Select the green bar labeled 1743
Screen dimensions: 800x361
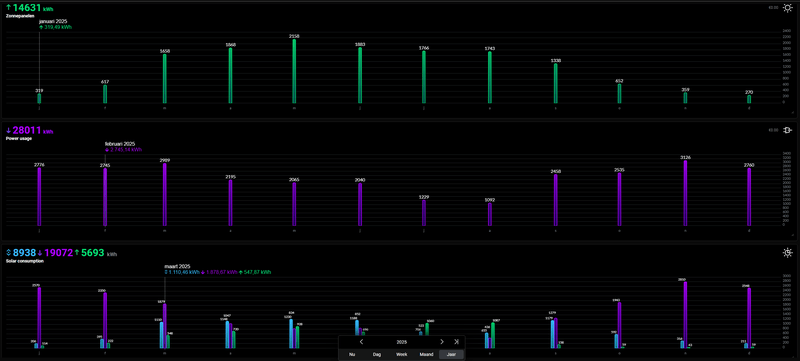pyautogui.click(x=490, y=78)
